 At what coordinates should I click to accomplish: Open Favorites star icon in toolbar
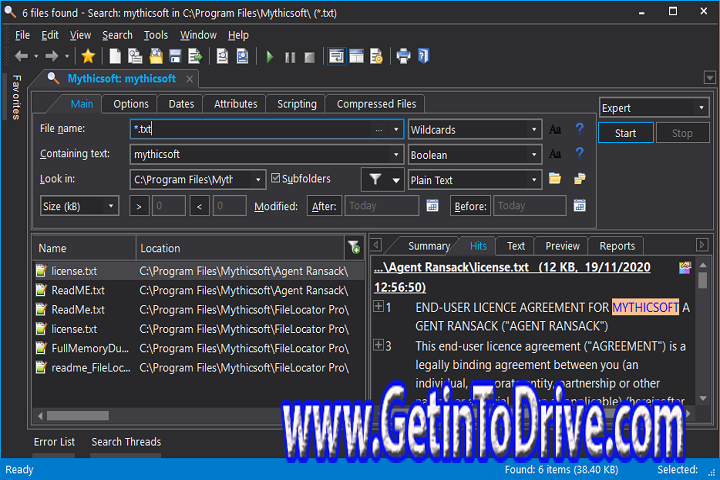tap(88, 56)
